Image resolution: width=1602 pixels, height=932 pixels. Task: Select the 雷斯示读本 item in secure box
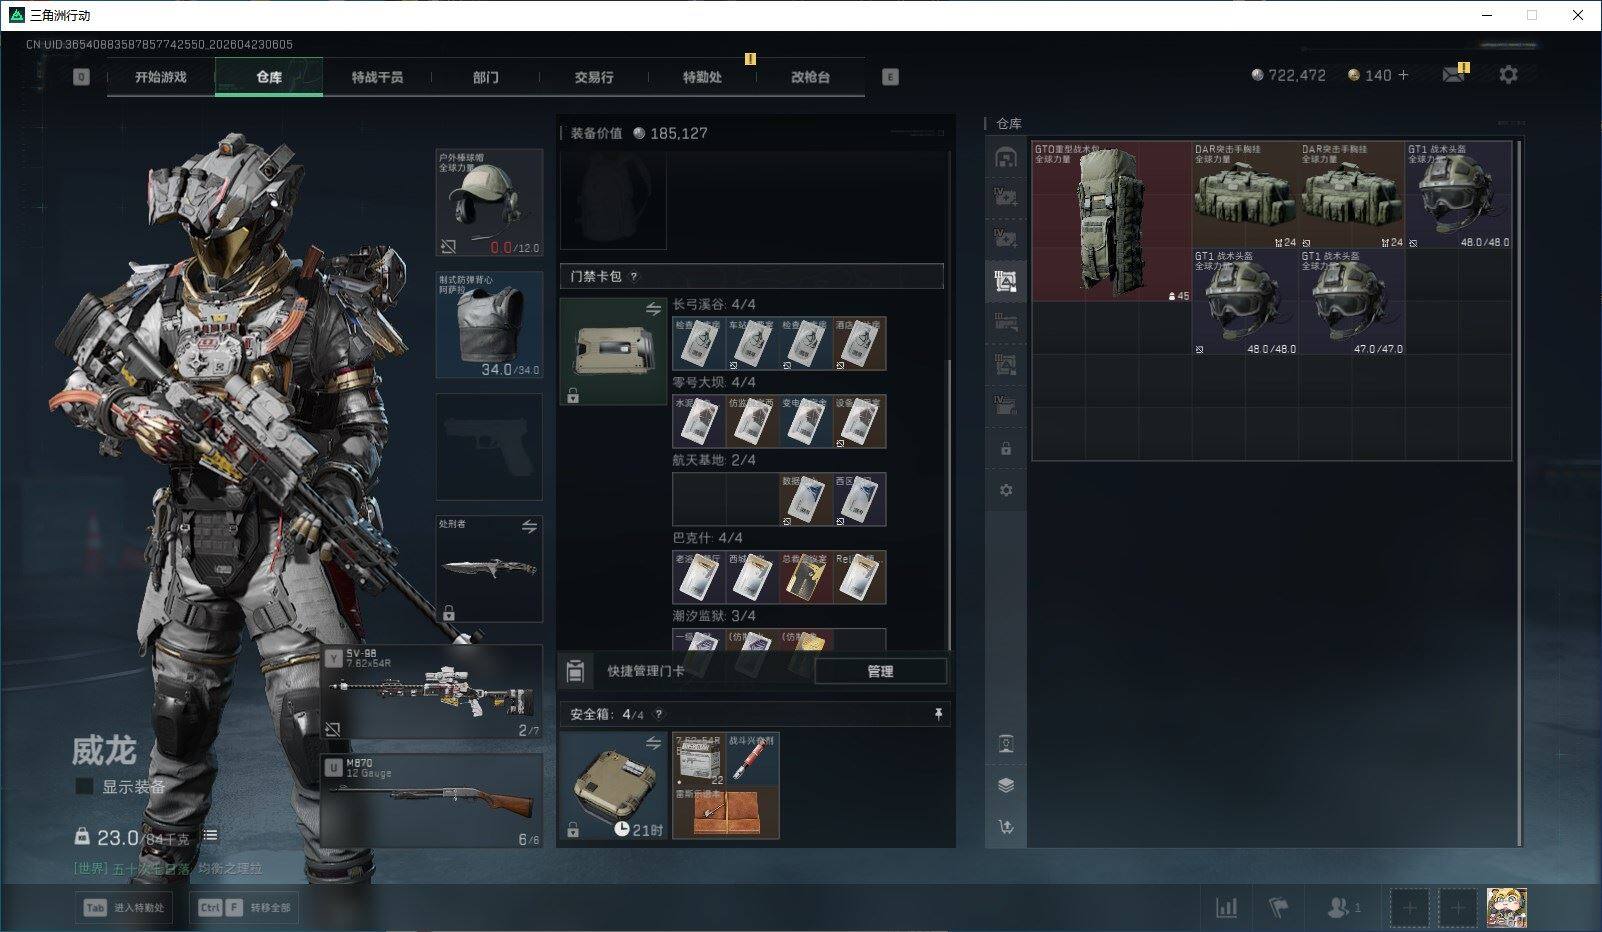[x=726, y=812]
